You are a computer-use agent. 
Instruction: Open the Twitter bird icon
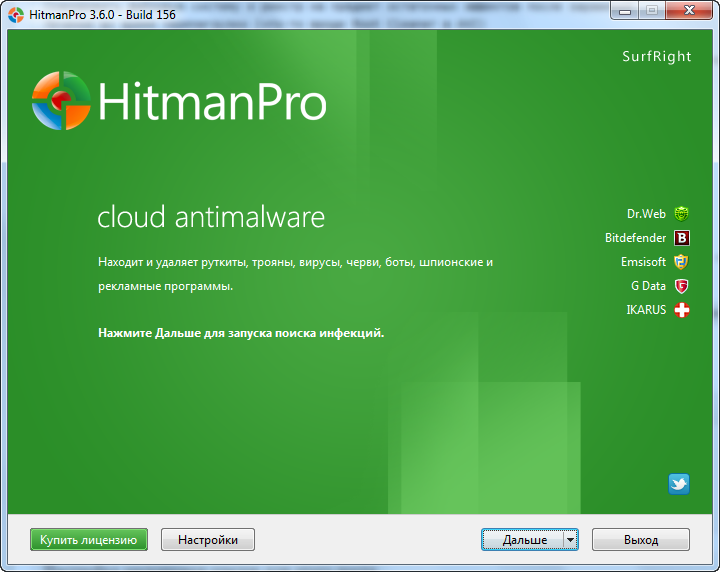tap(679, 484)
